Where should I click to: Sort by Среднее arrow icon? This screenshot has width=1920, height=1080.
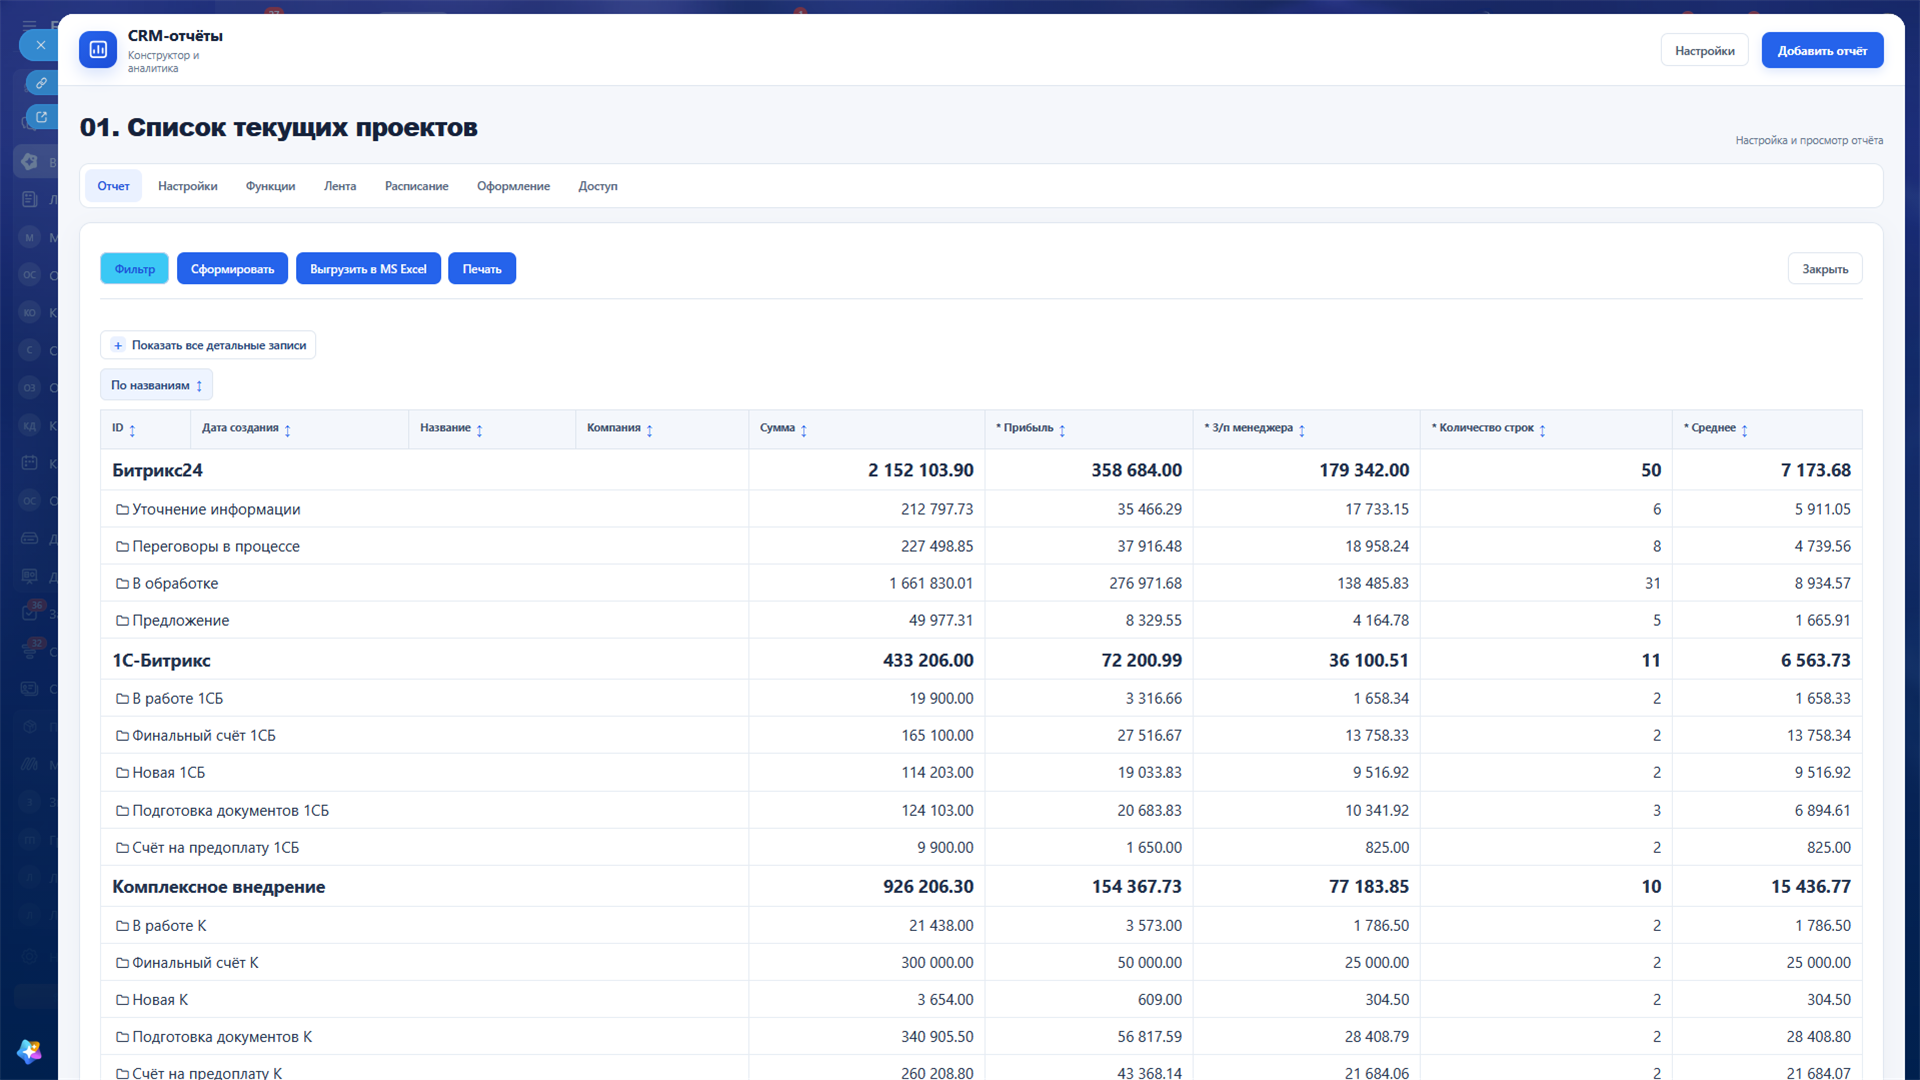[x=1744, y=430]
